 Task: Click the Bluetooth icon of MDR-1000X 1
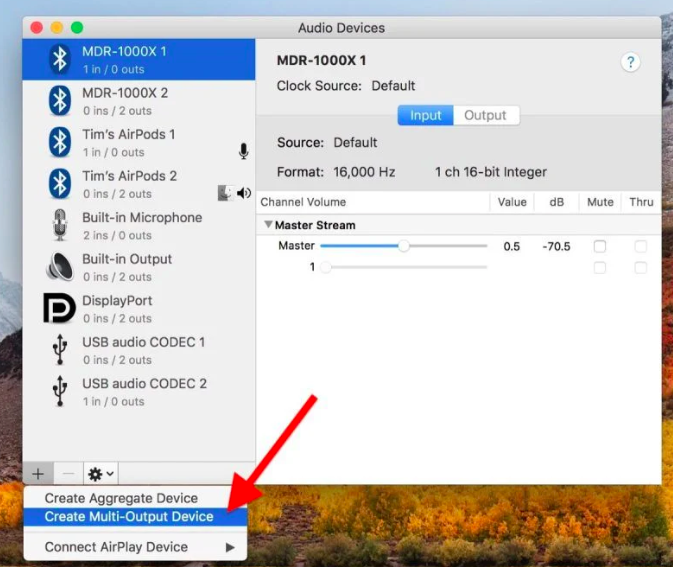[60, 59]
